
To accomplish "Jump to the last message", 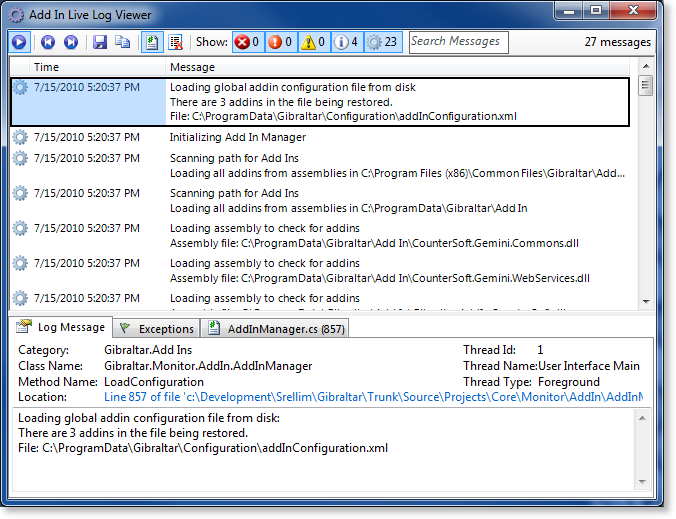I will click(x=71, y=42).
